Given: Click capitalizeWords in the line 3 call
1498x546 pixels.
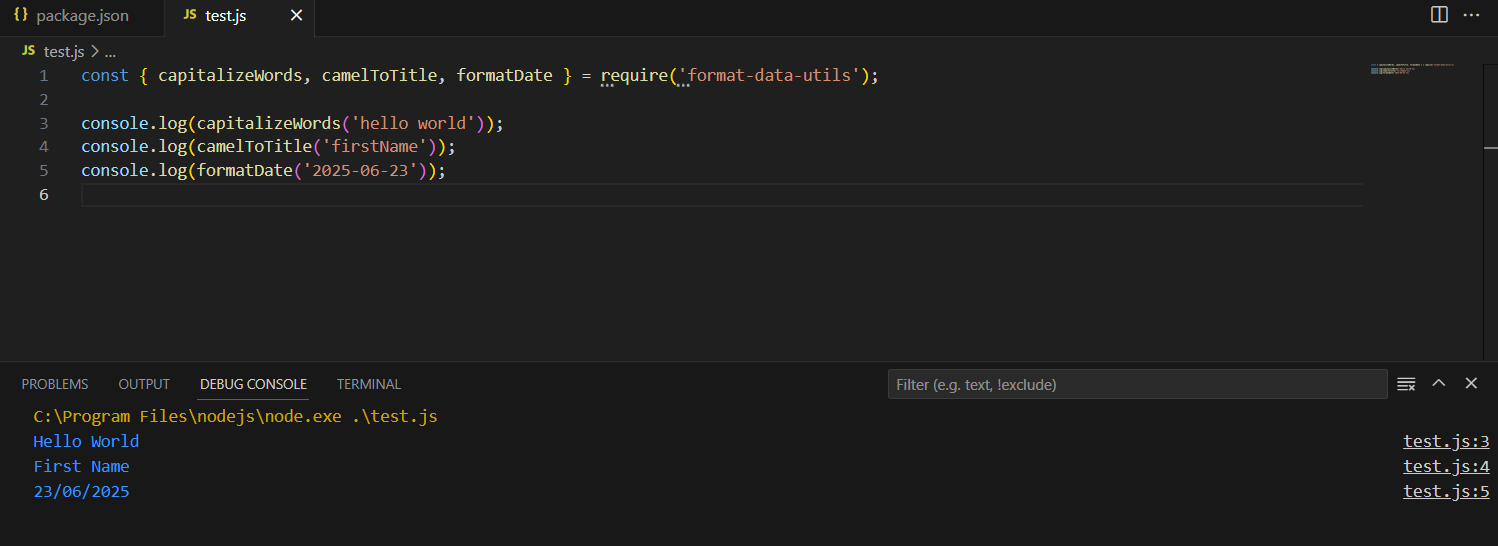Looking at the screenshot, I should coord(268,123).
